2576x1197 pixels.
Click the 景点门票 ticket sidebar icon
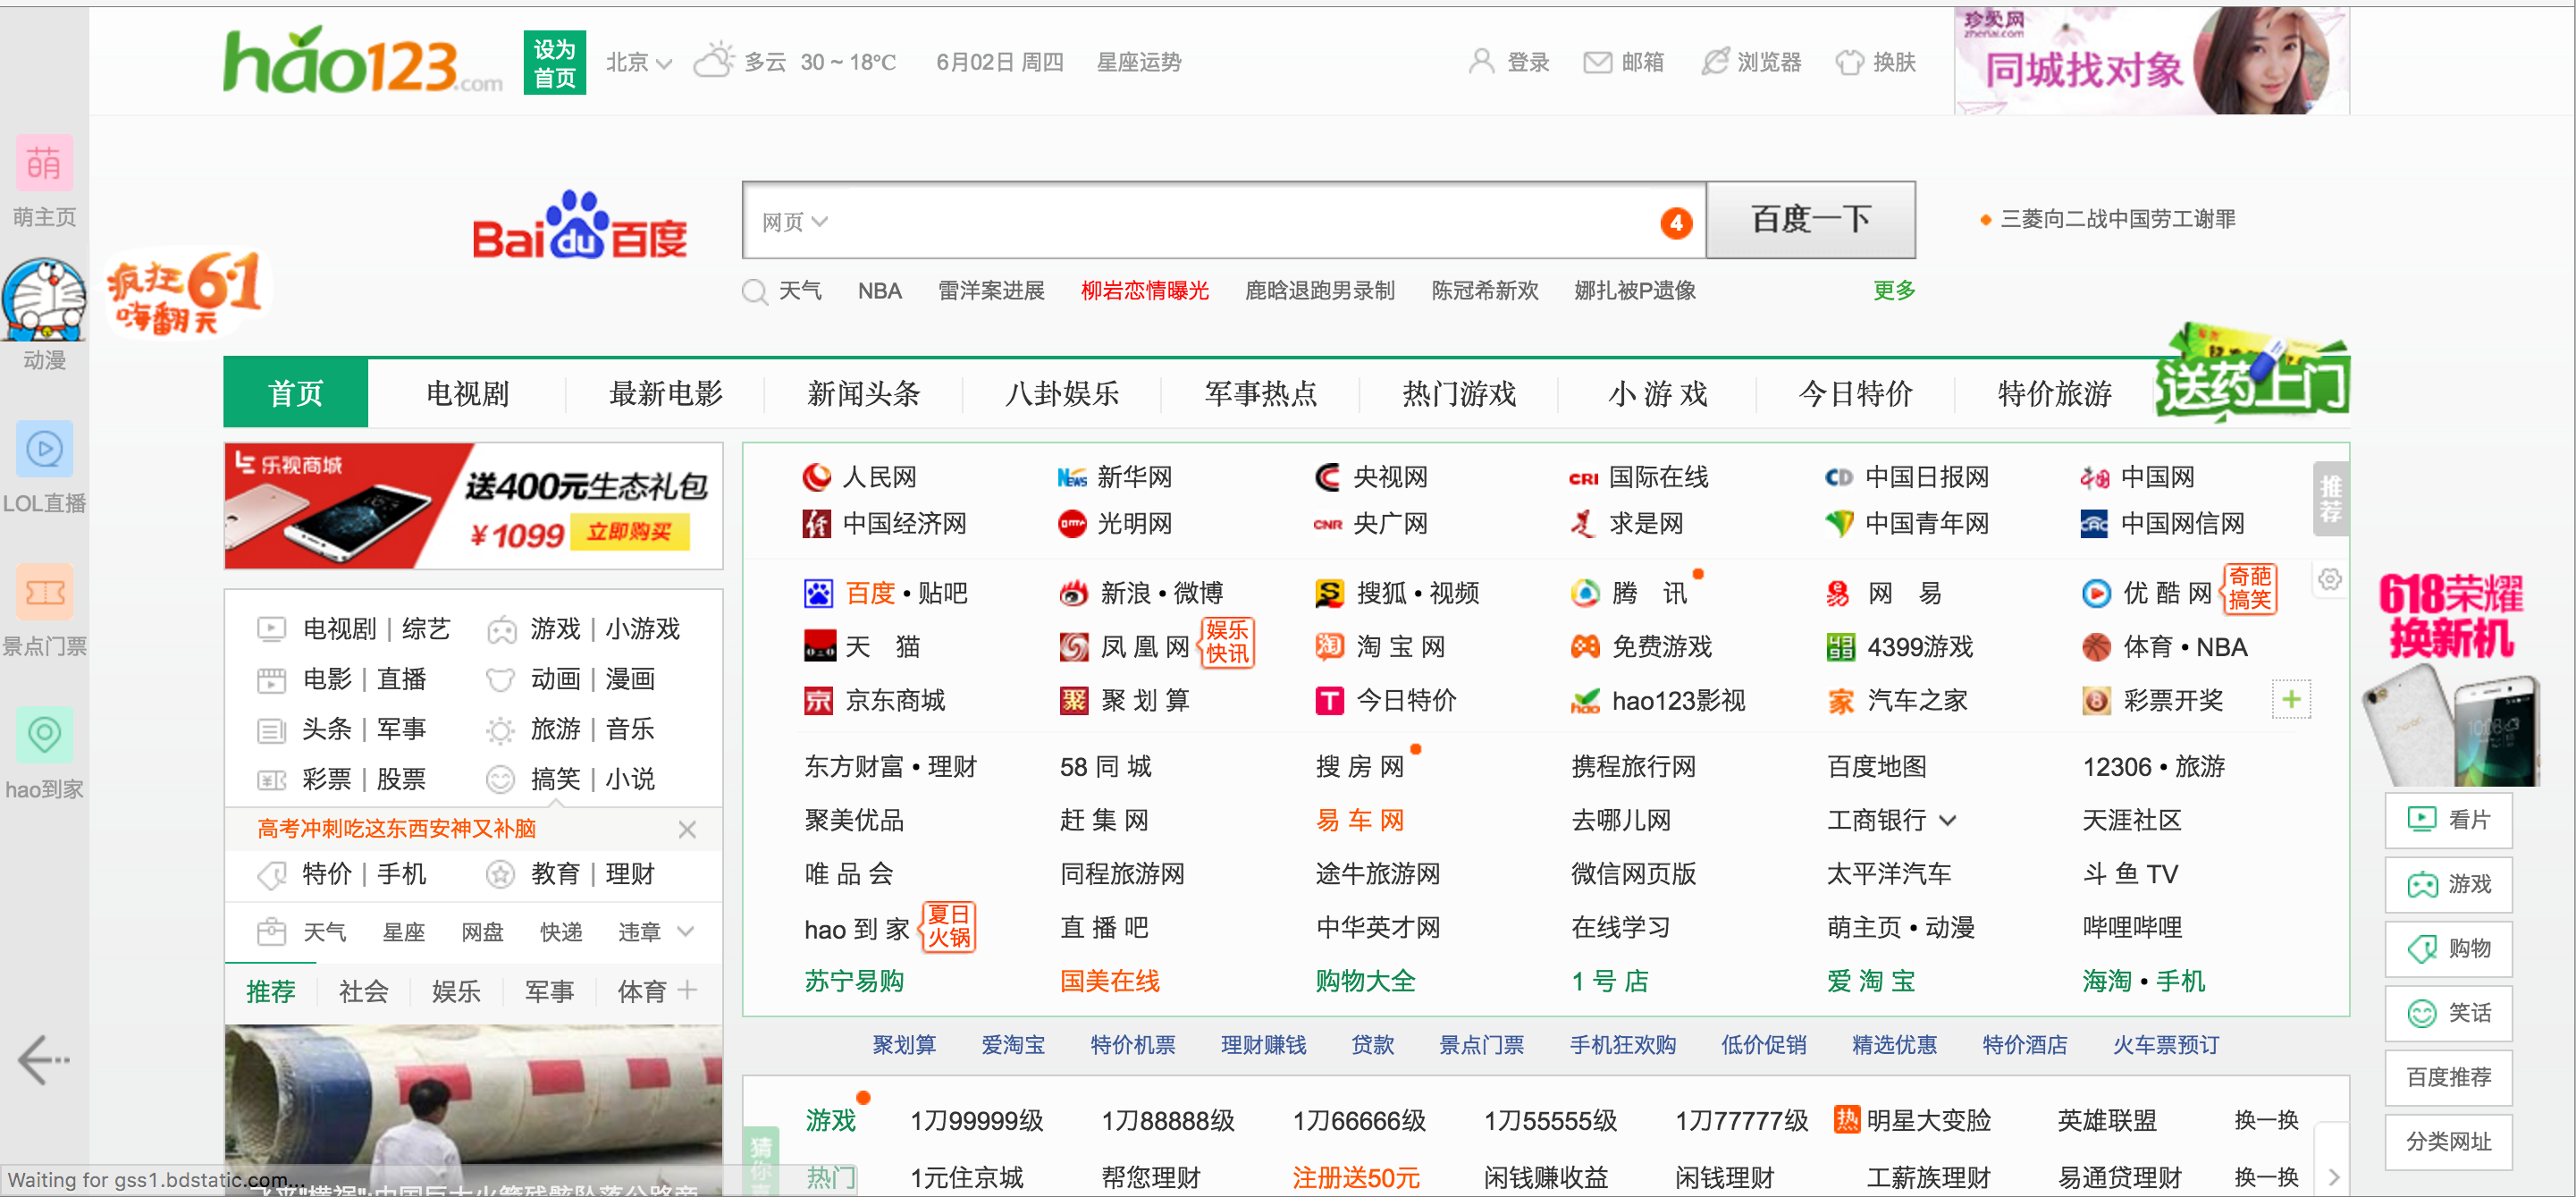(x=44, y=593)
